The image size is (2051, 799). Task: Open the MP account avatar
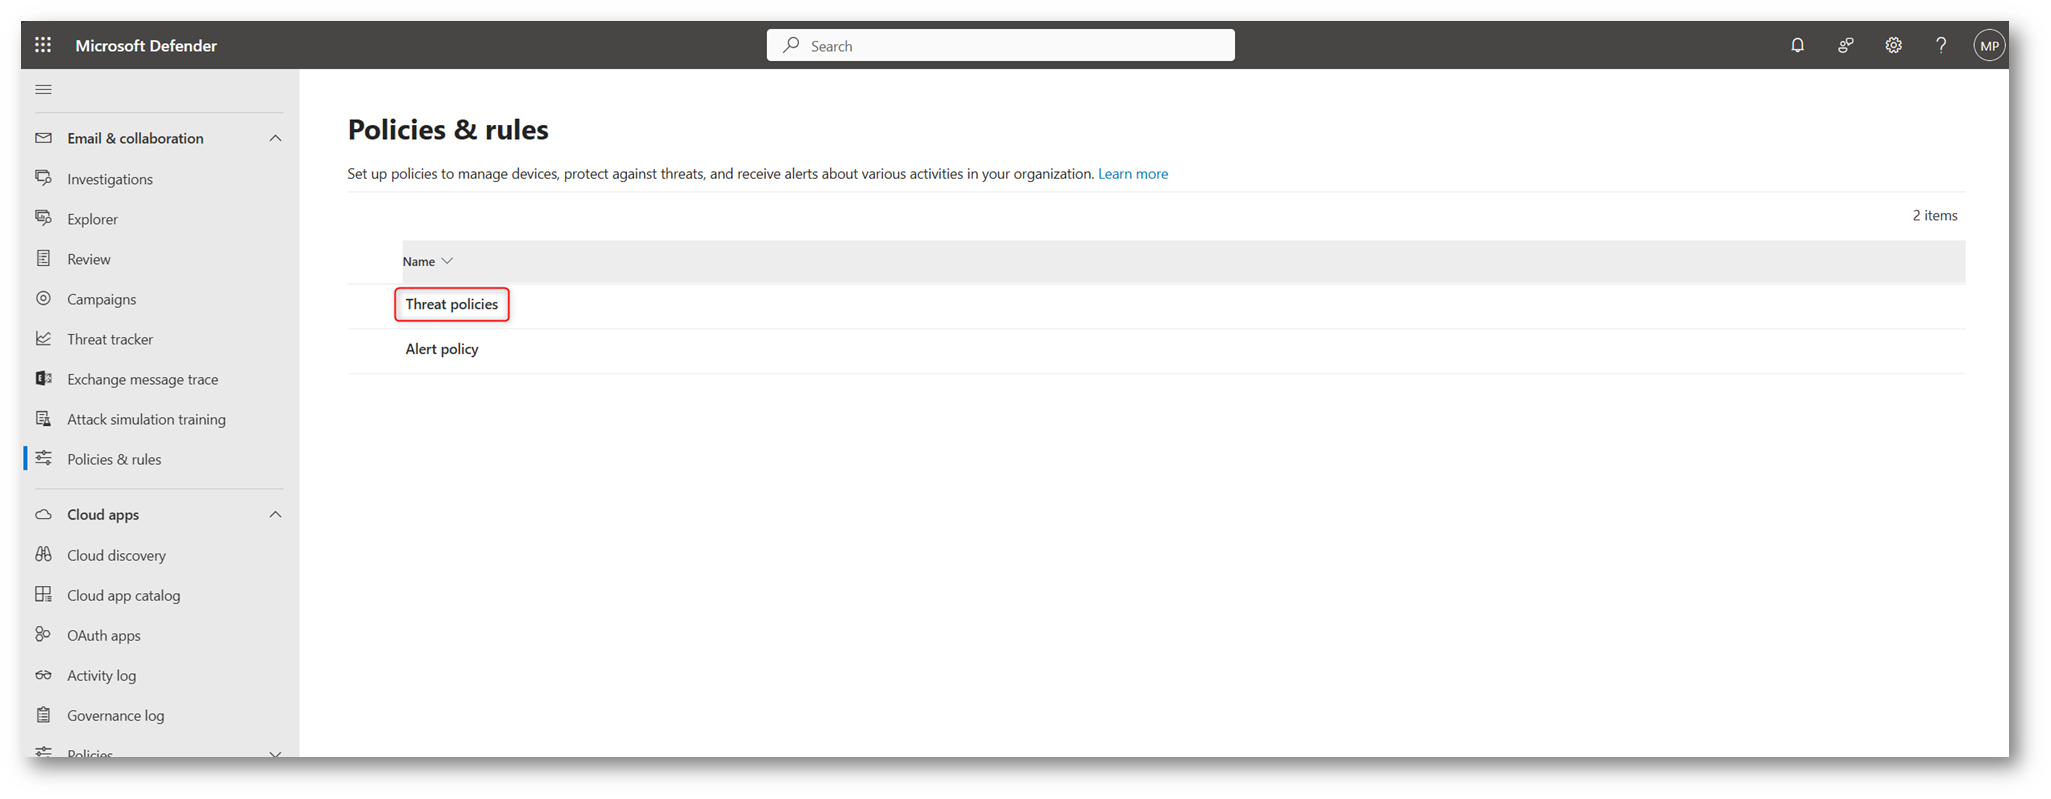(1989, 45)
